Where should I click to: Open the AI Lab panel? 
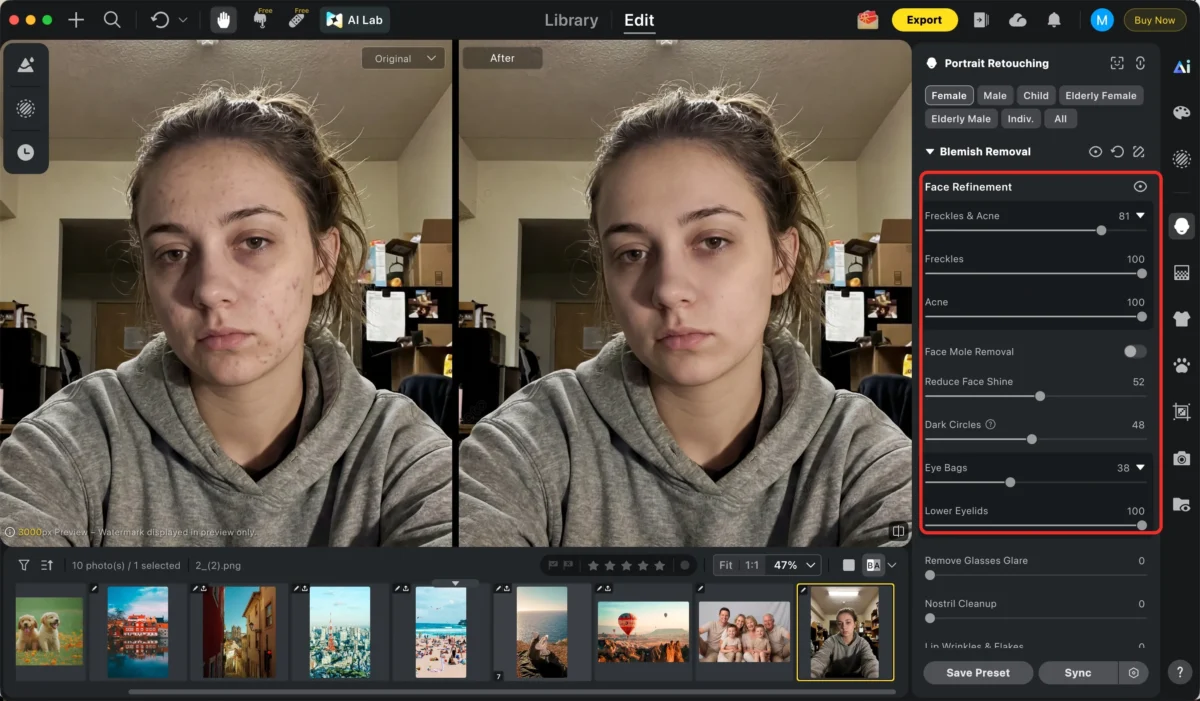[354, 19]
